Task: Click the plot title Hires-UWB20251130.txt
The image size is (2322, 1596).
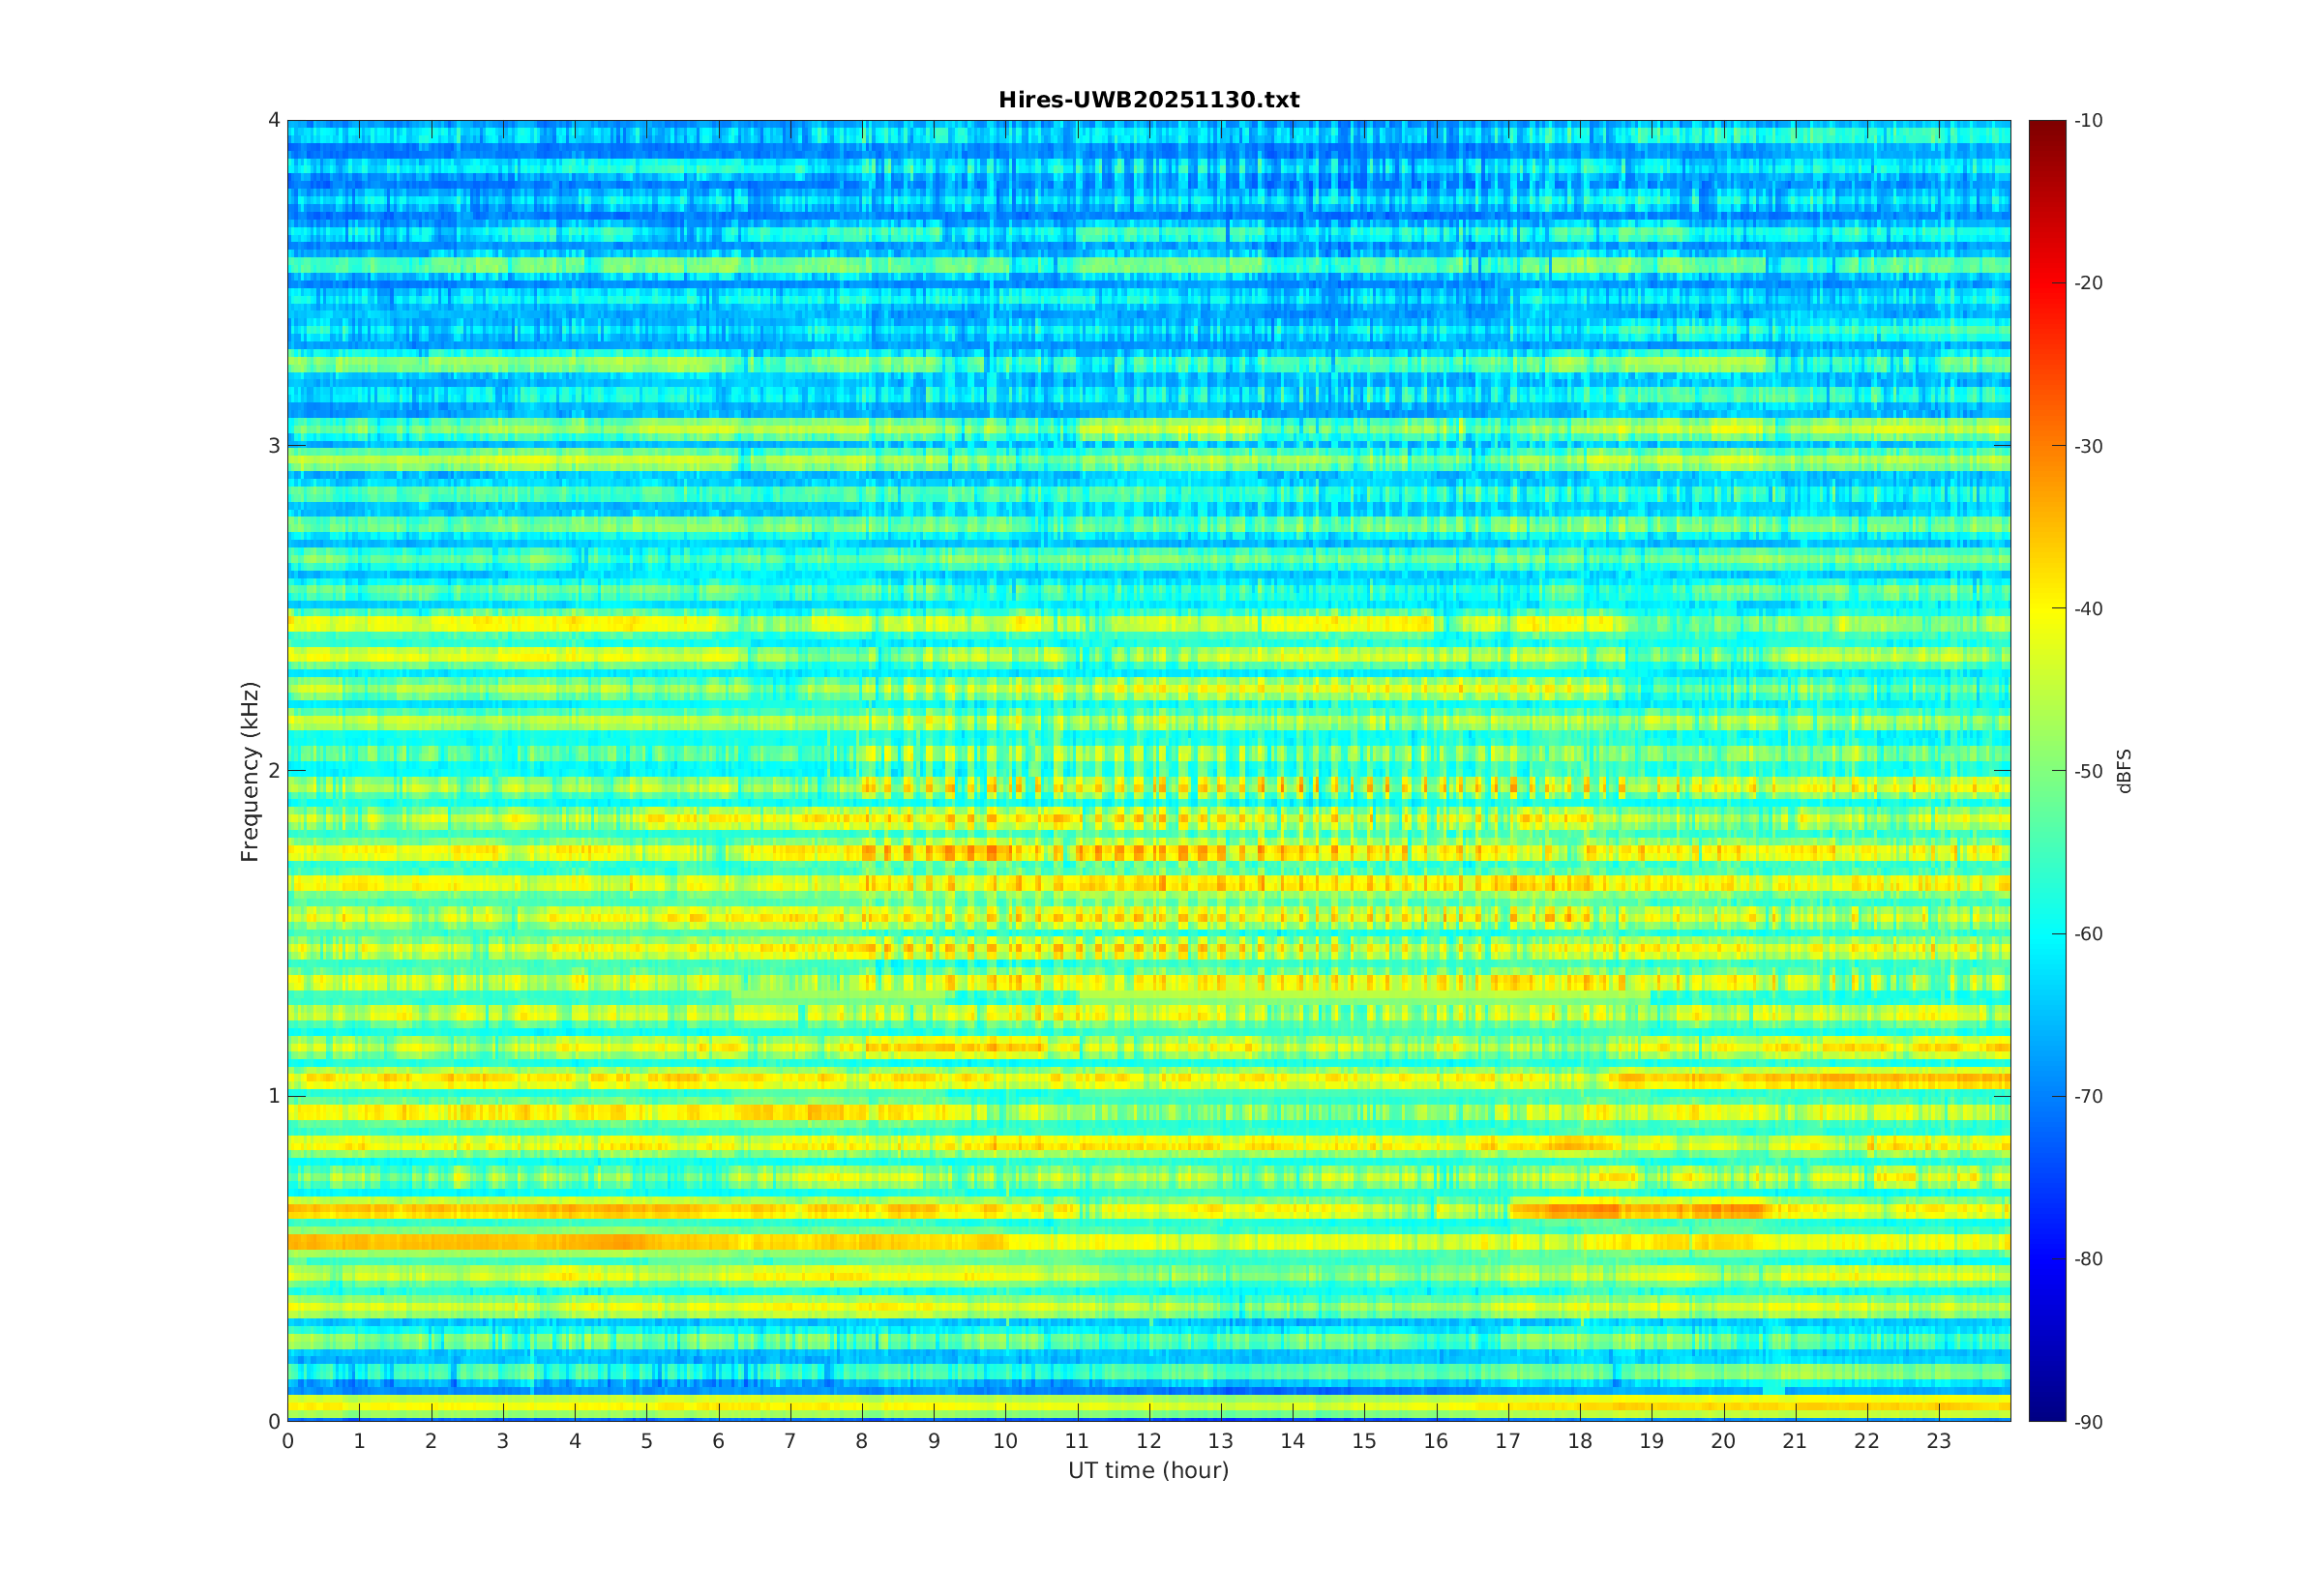Action: [1148, 100]
